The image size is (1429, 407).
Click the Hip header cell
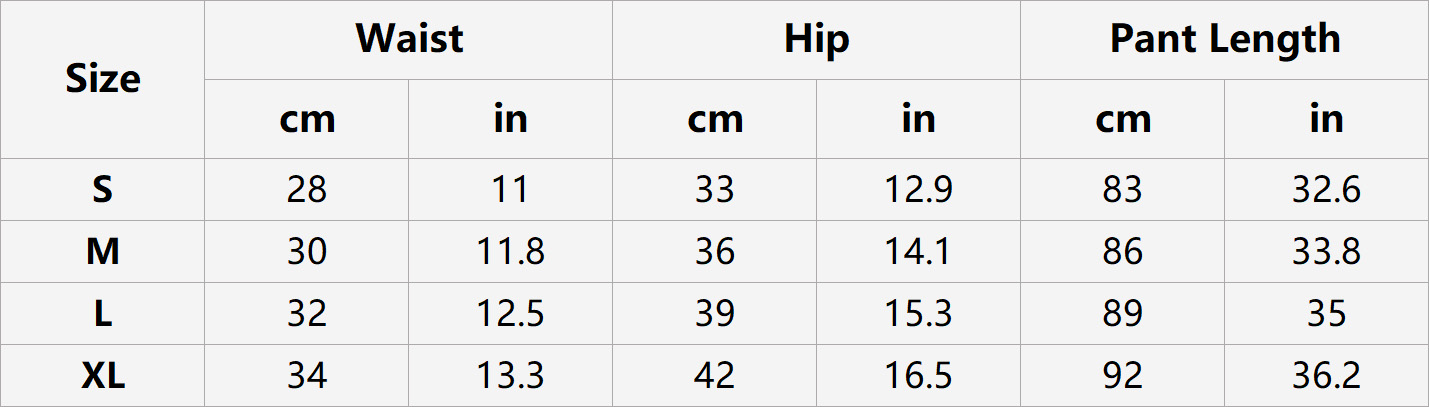[x=816, y=39]
